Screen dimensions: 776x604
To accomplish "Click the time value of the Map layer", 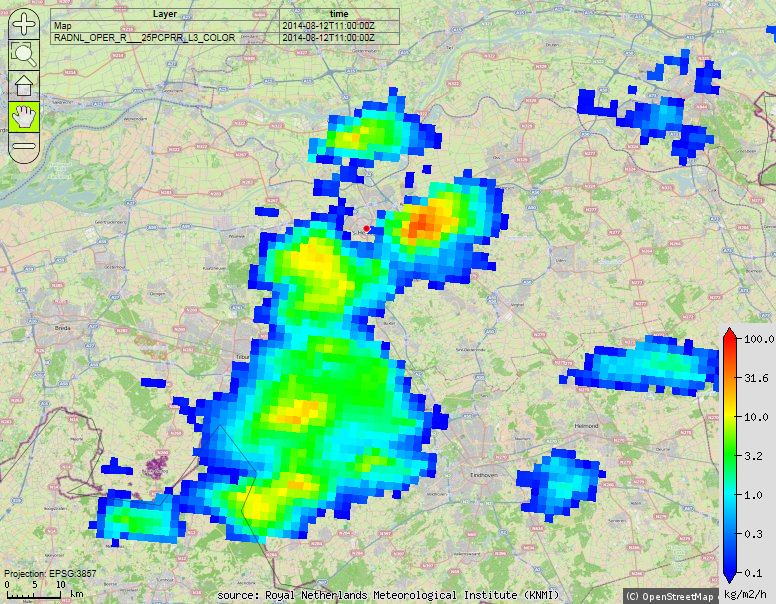I will [328, 26].
